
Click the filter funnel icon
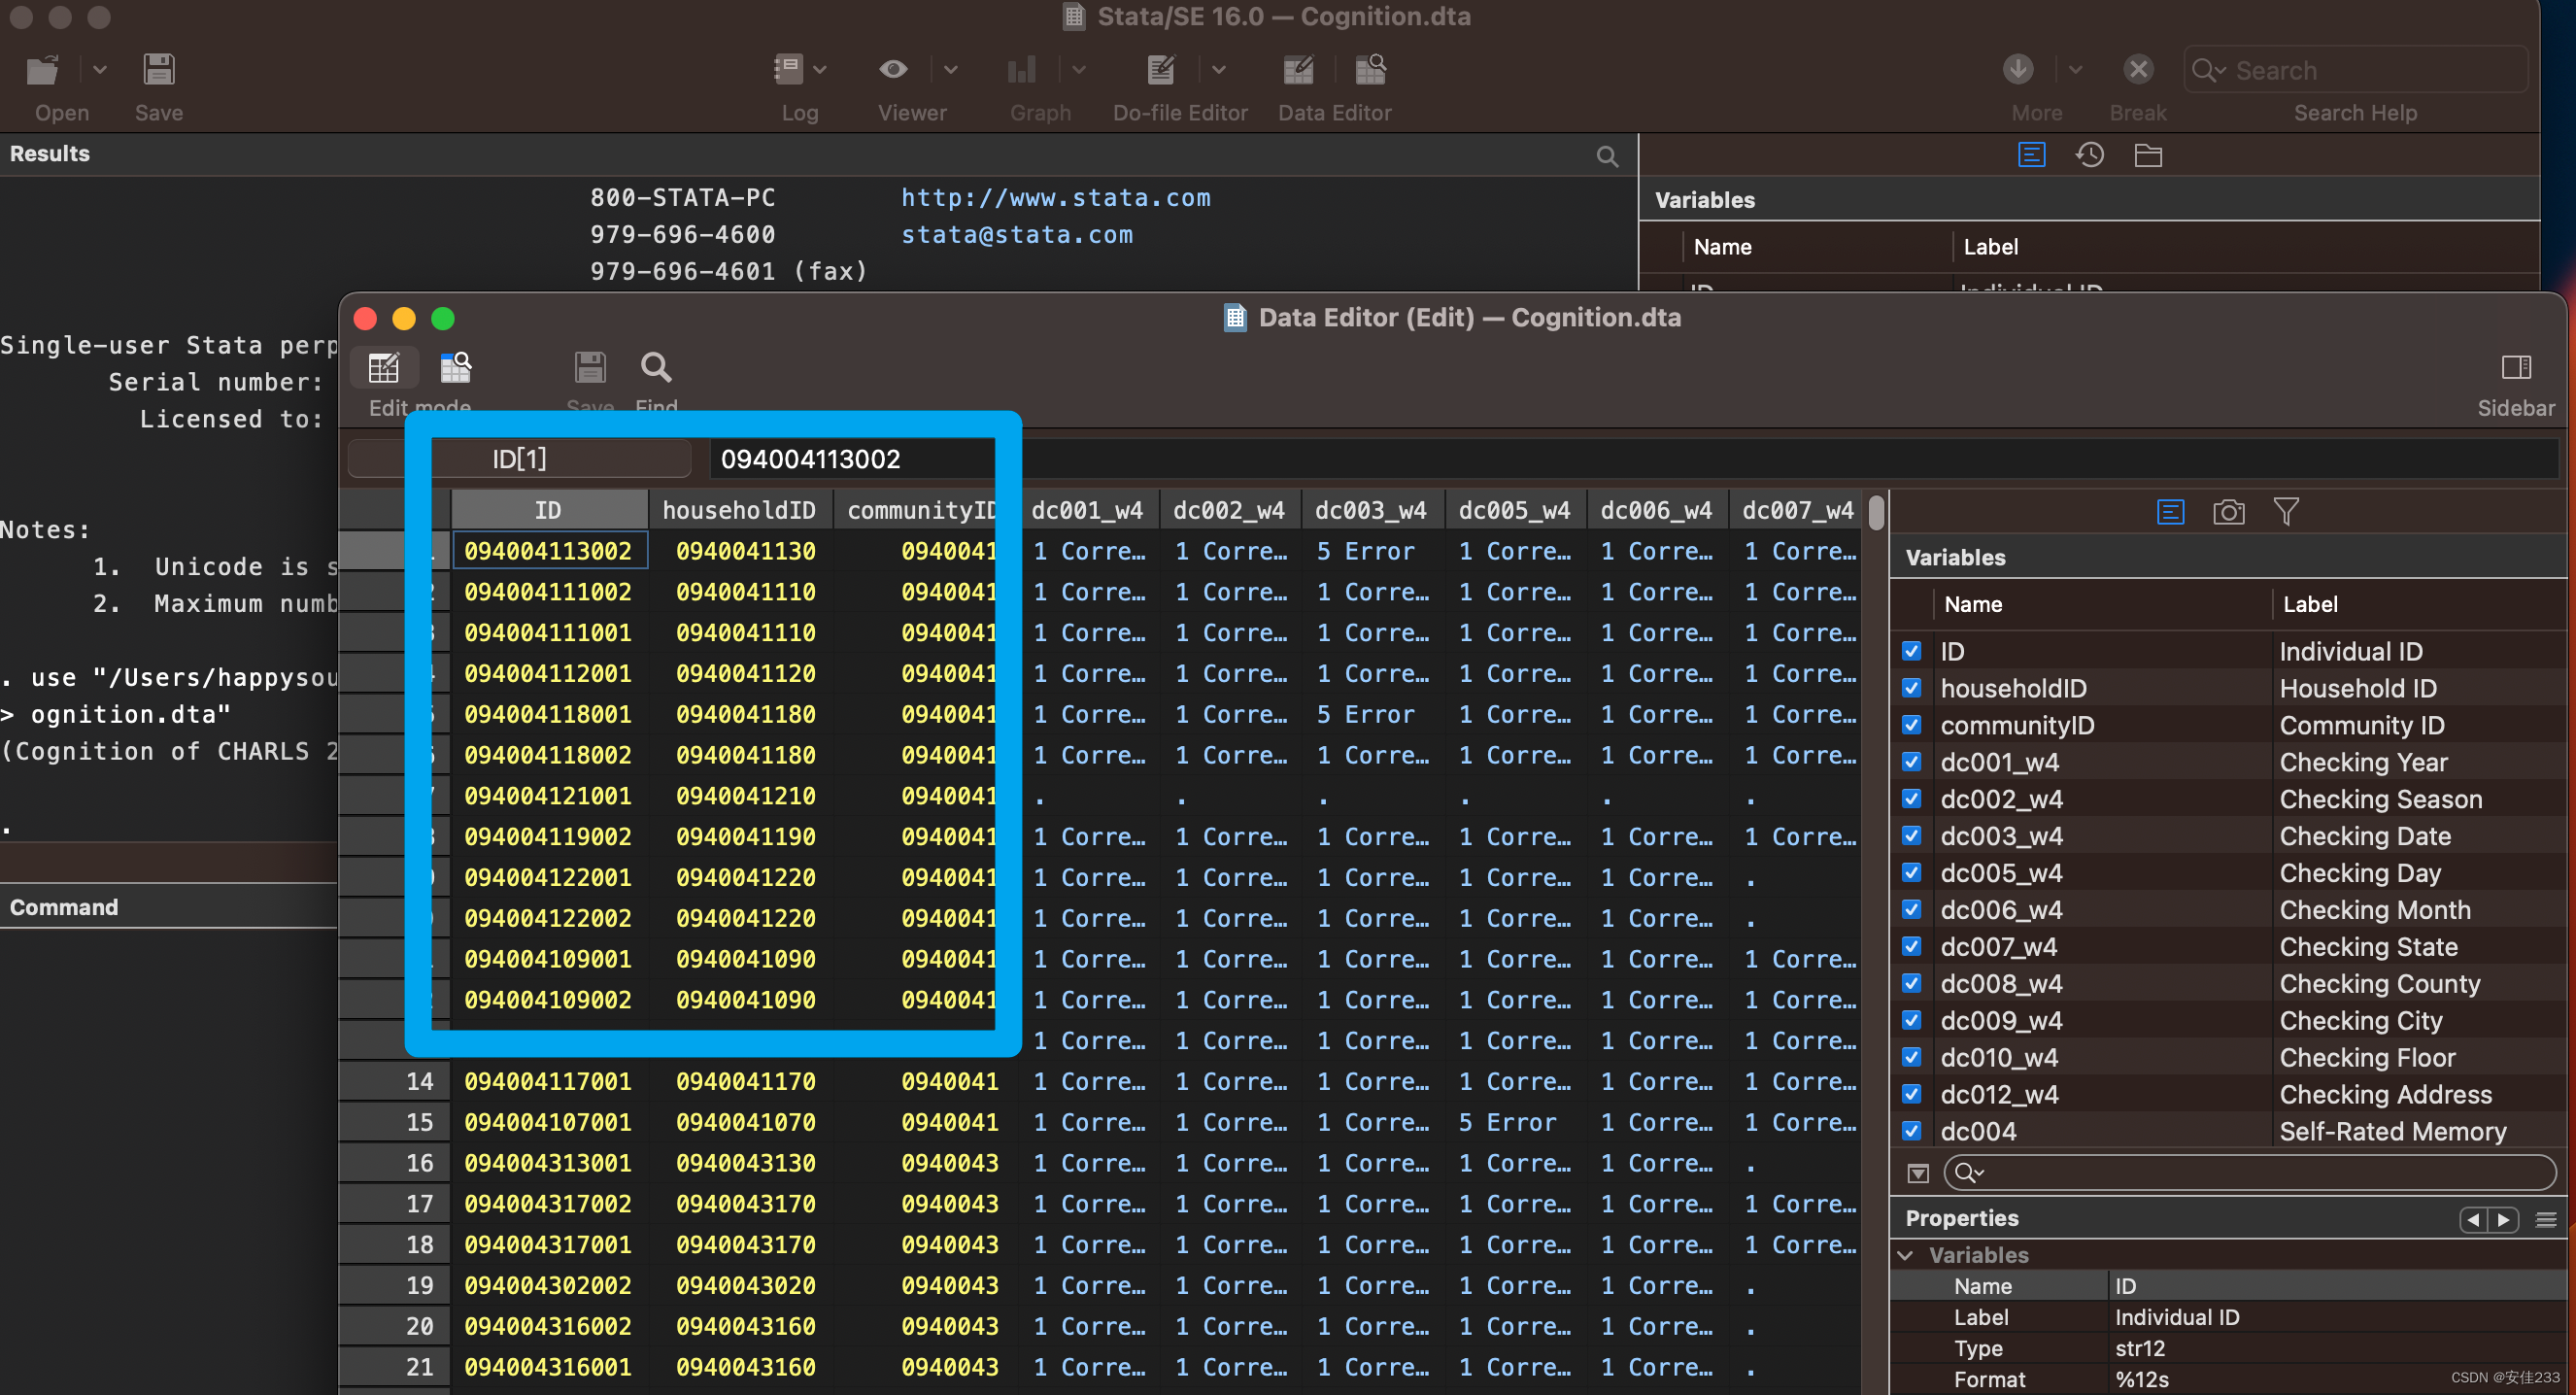point(2286,512)
